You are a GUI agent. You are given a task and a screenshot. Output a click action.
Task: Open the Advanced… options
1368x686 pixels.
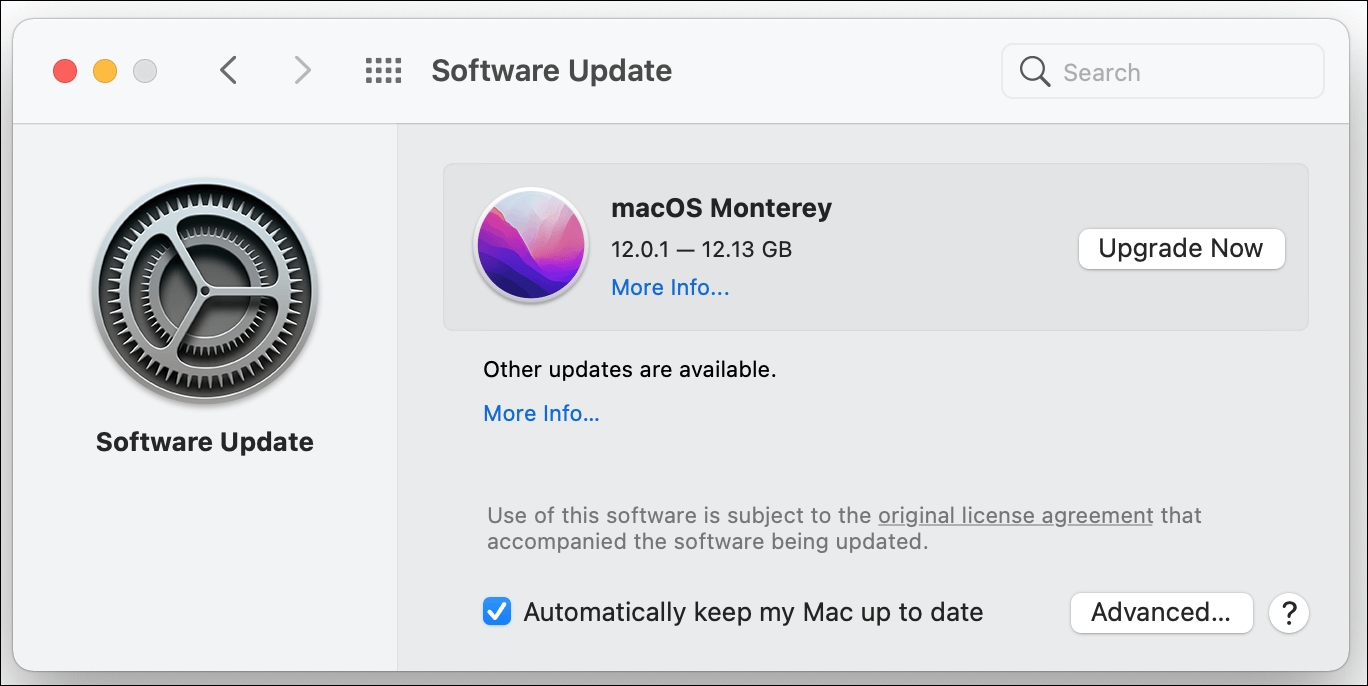[1161, 612]
